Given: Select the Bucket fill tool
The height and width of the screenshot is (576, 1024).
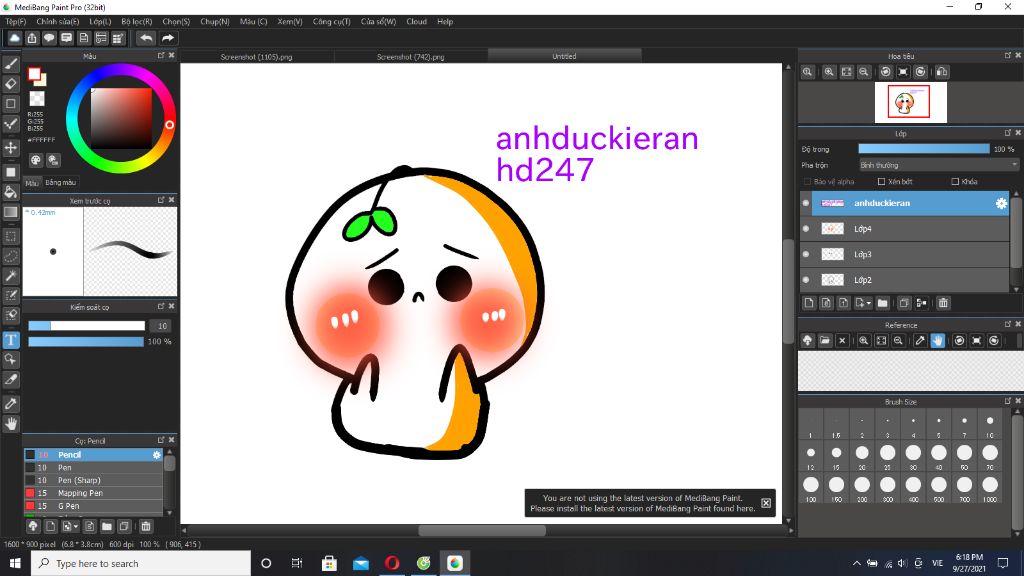Looking at the screenshot, I should [x=11, y=192].
